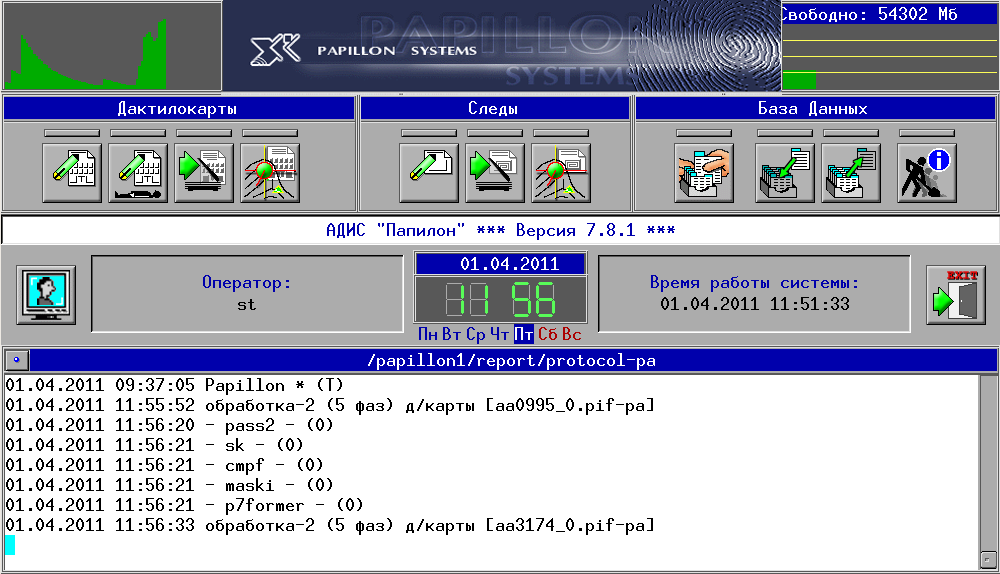Select log line with aa3174_0.pif-pa

[330, 525]
